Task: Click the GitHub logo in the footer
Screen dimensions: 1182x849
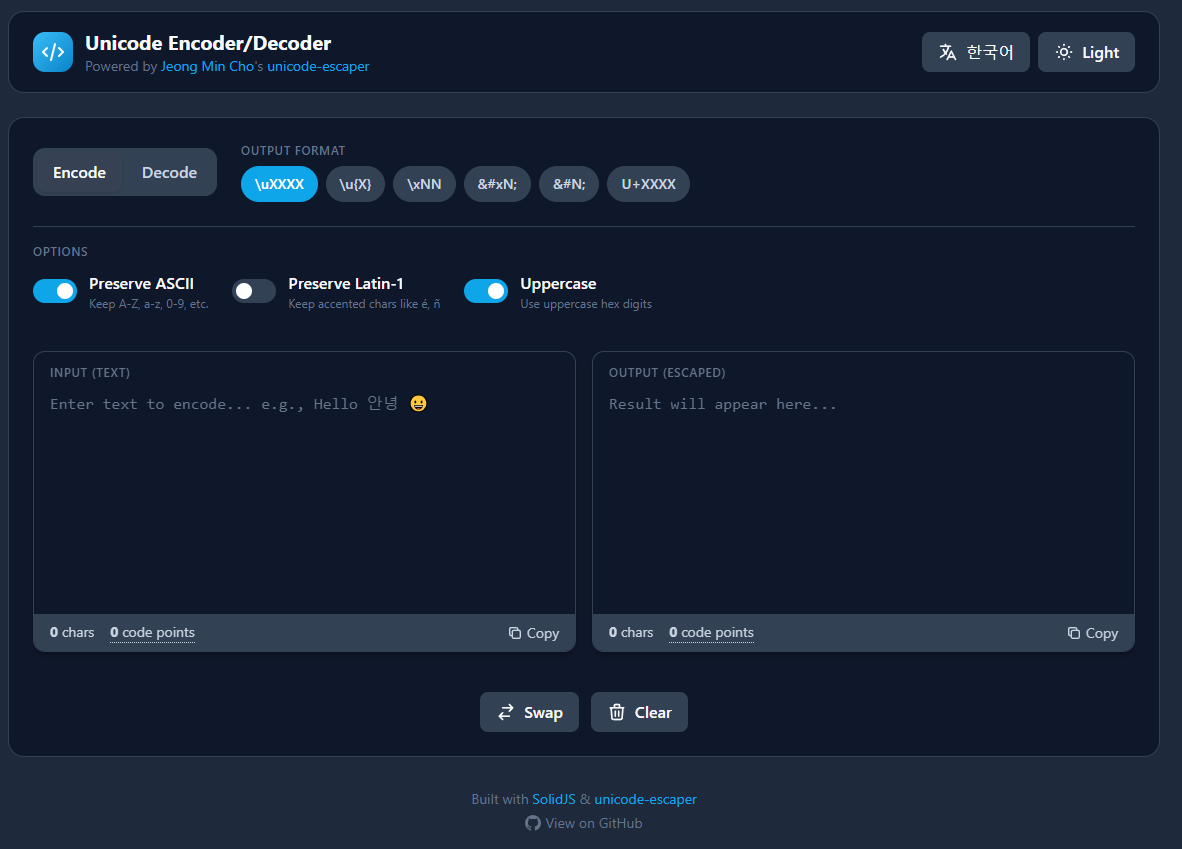Action: tap(532, 823)
